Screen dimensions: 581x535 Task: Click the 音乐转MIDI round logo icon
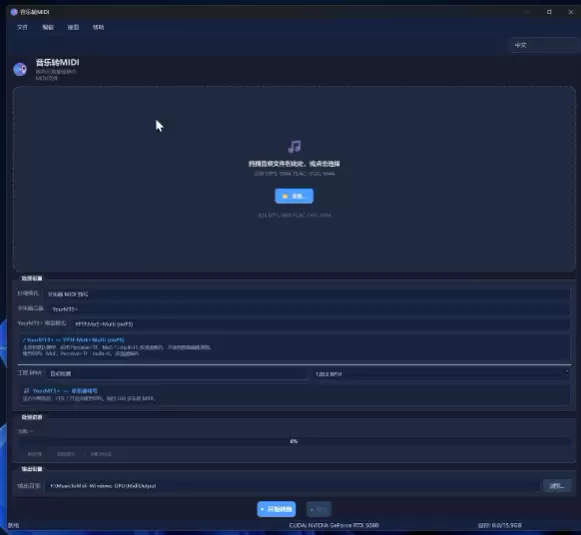[x=20, y=69]
